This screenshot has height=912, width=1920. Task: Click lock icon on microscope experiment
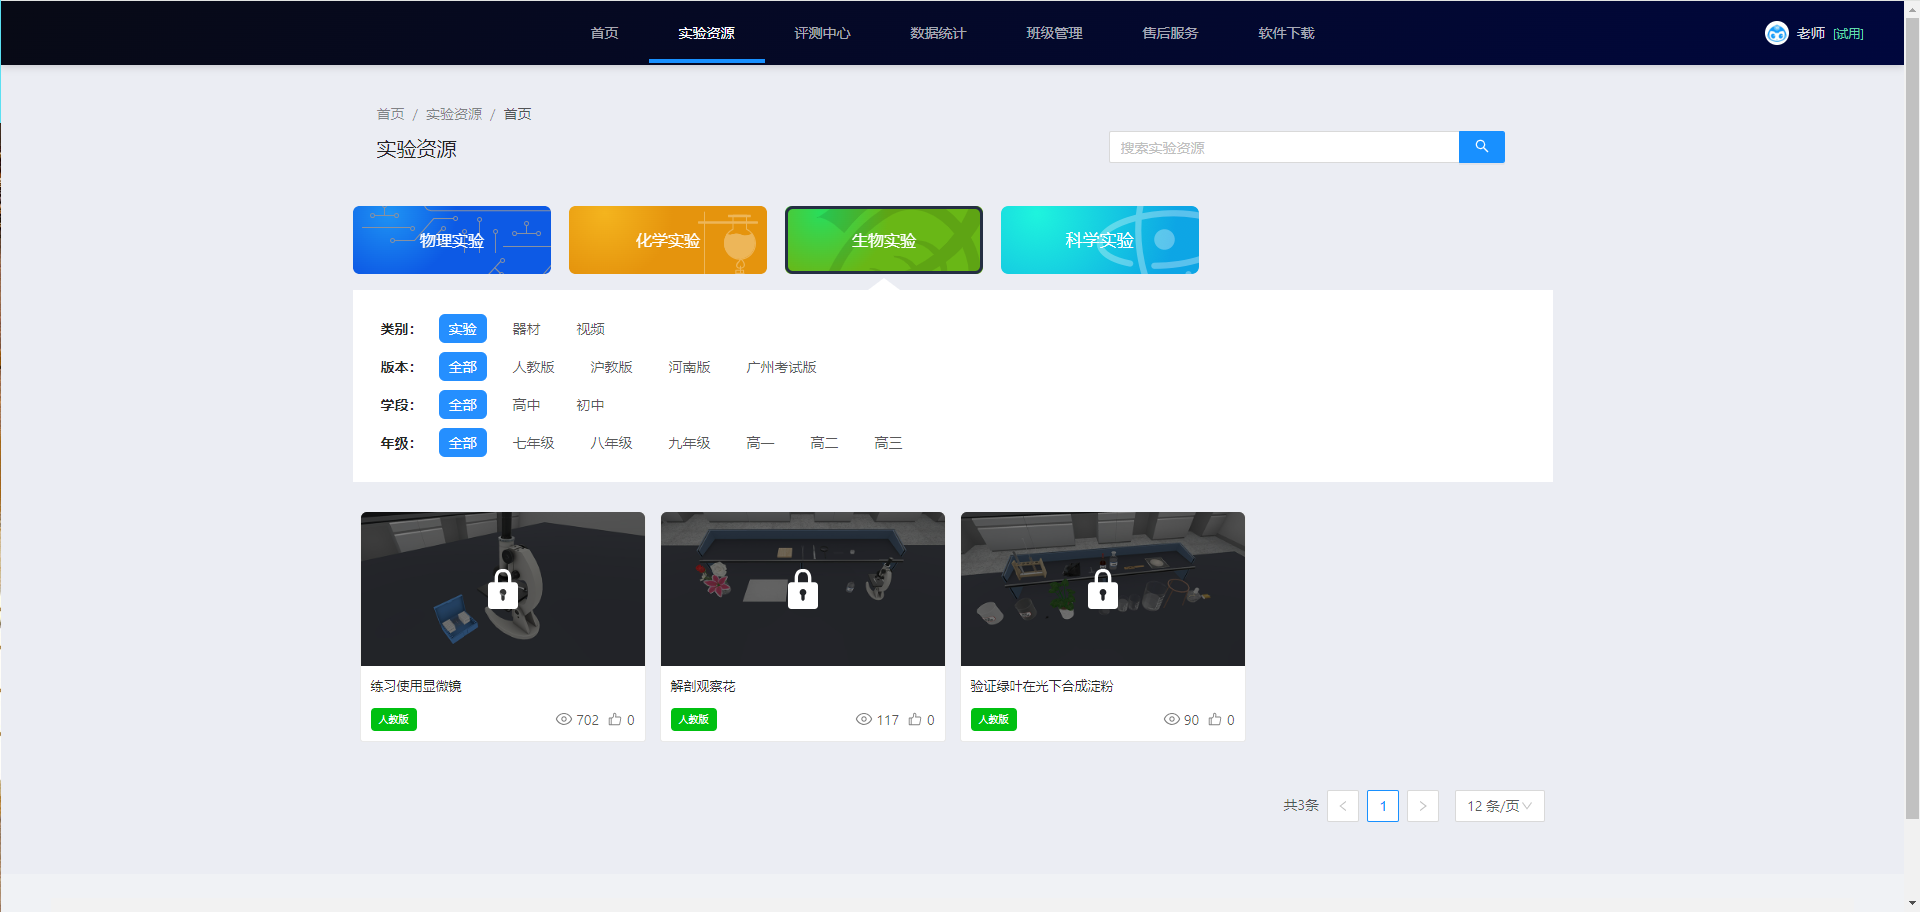click(502, 590)
